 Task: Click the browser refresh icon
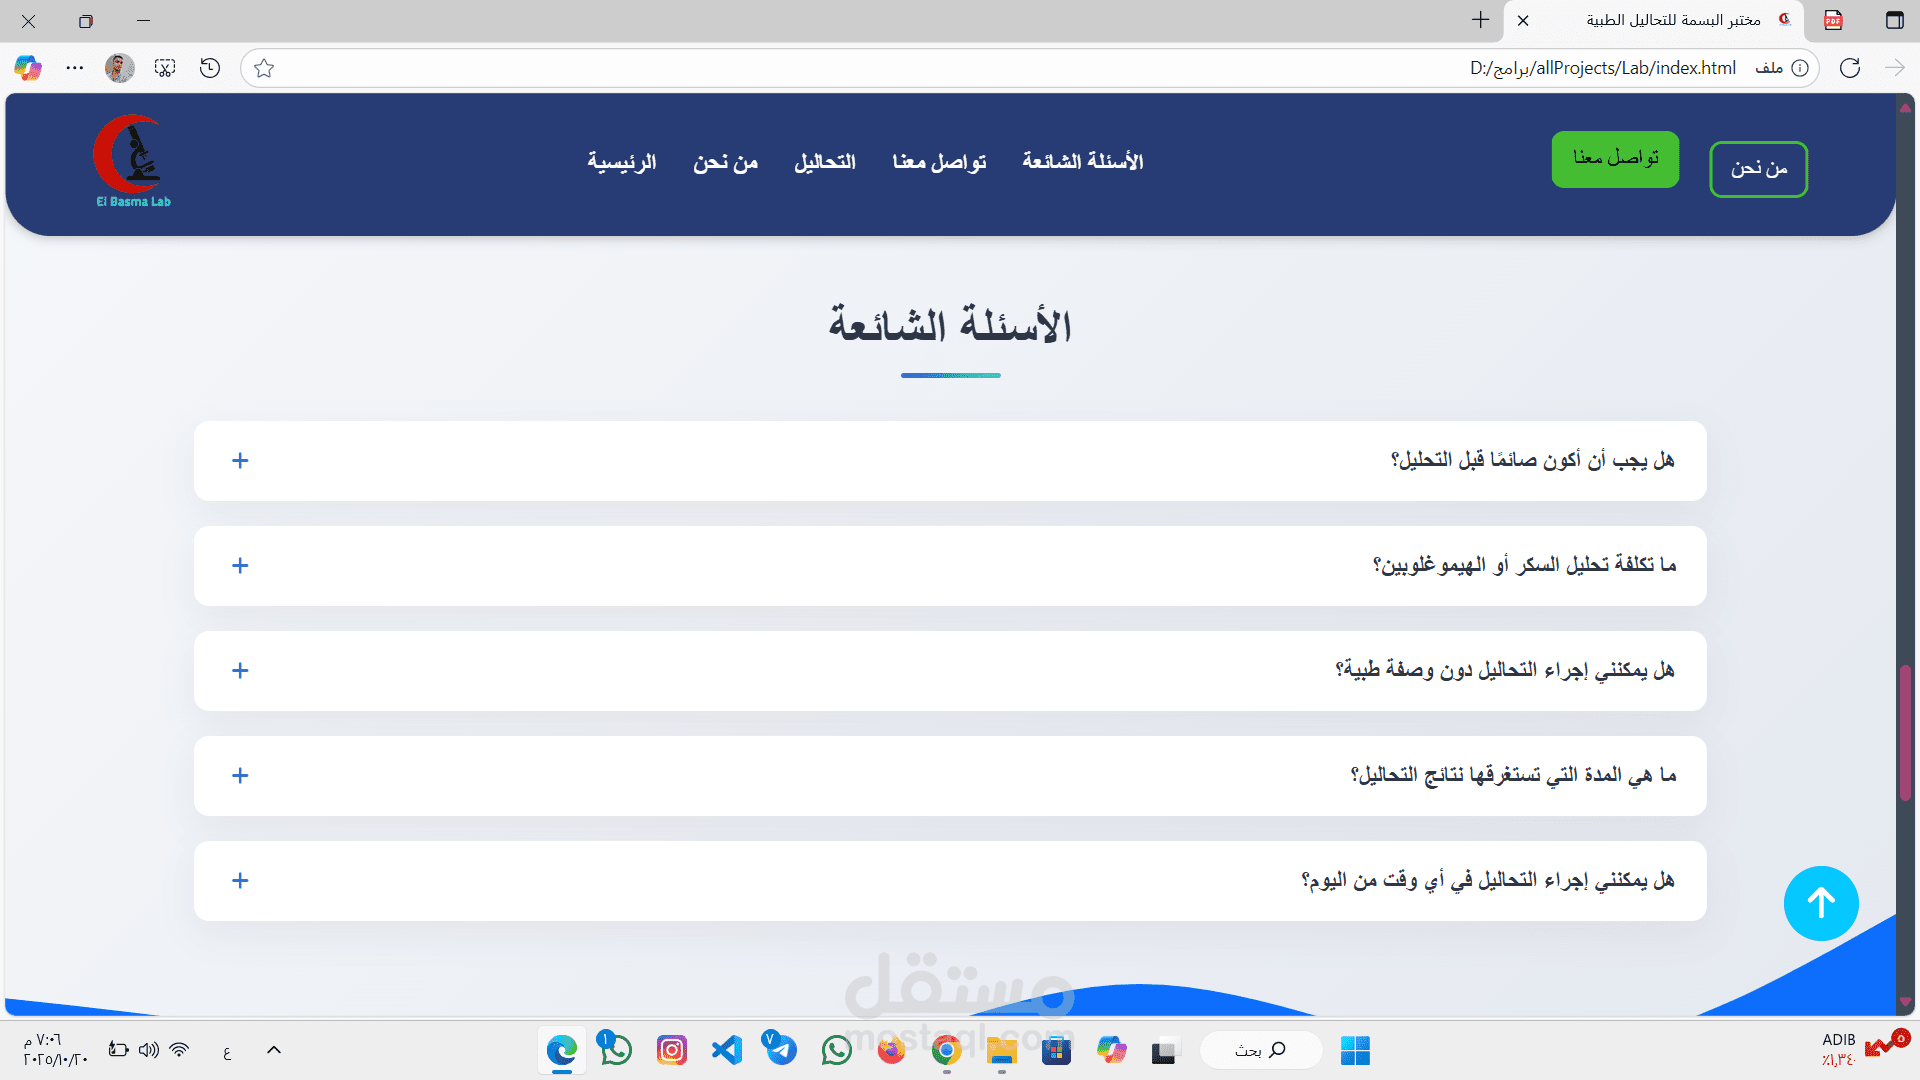[x=1850, y=68]
